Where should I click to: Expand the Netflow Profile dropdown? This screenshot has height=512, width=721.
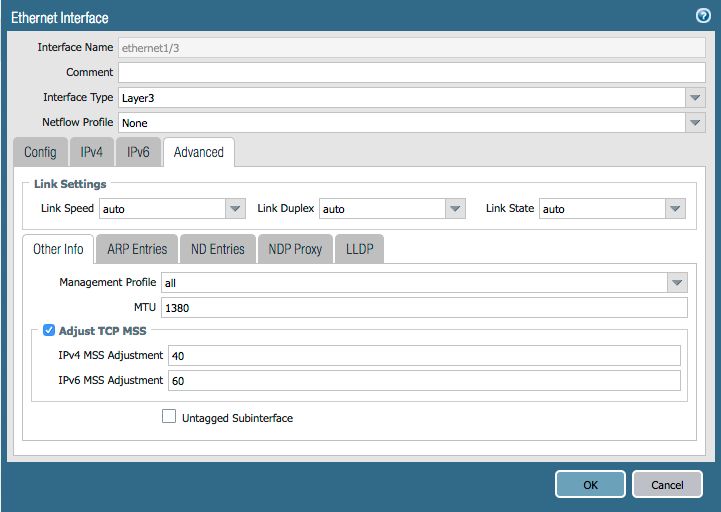696,123
